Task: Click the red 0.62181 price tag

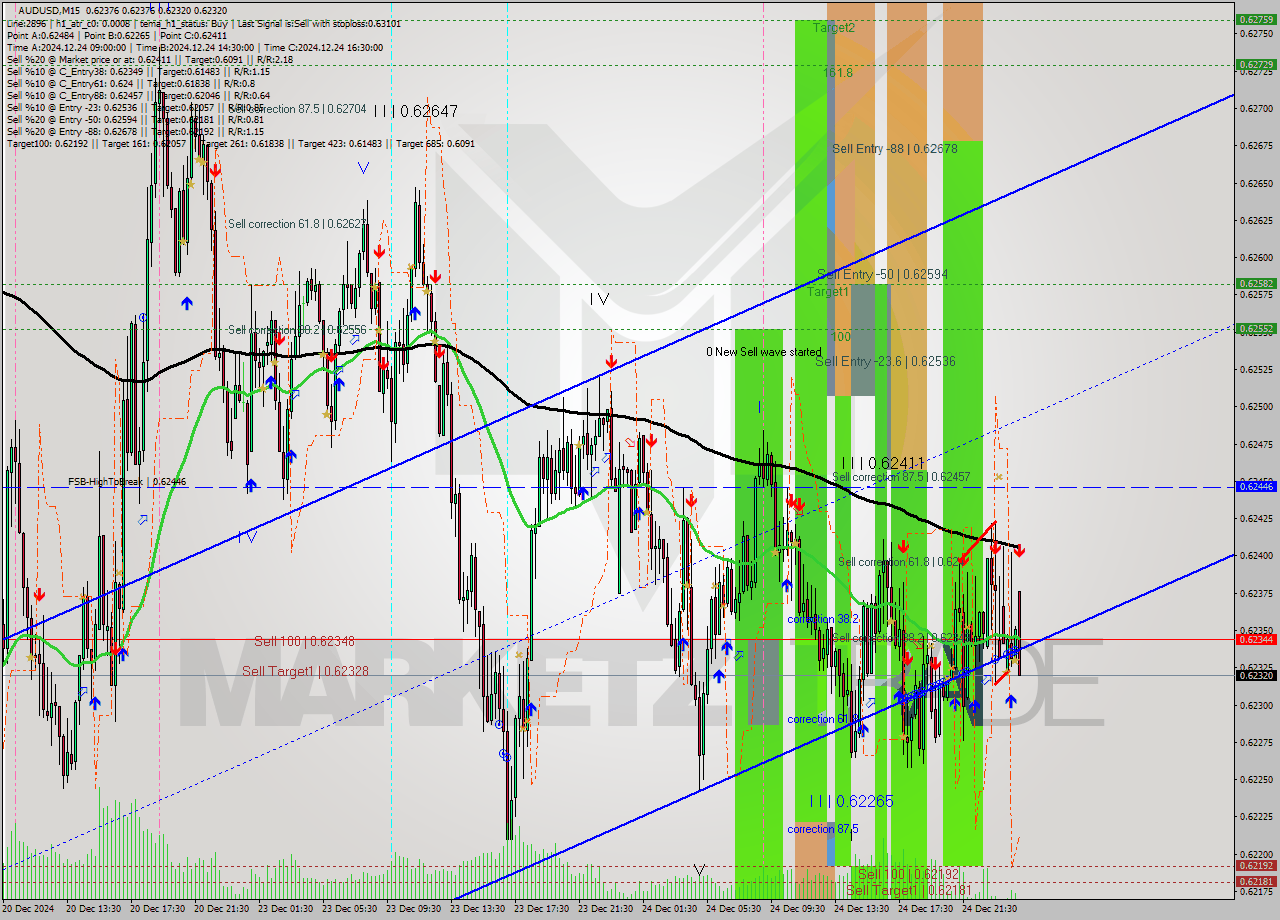Action: 1255,881
